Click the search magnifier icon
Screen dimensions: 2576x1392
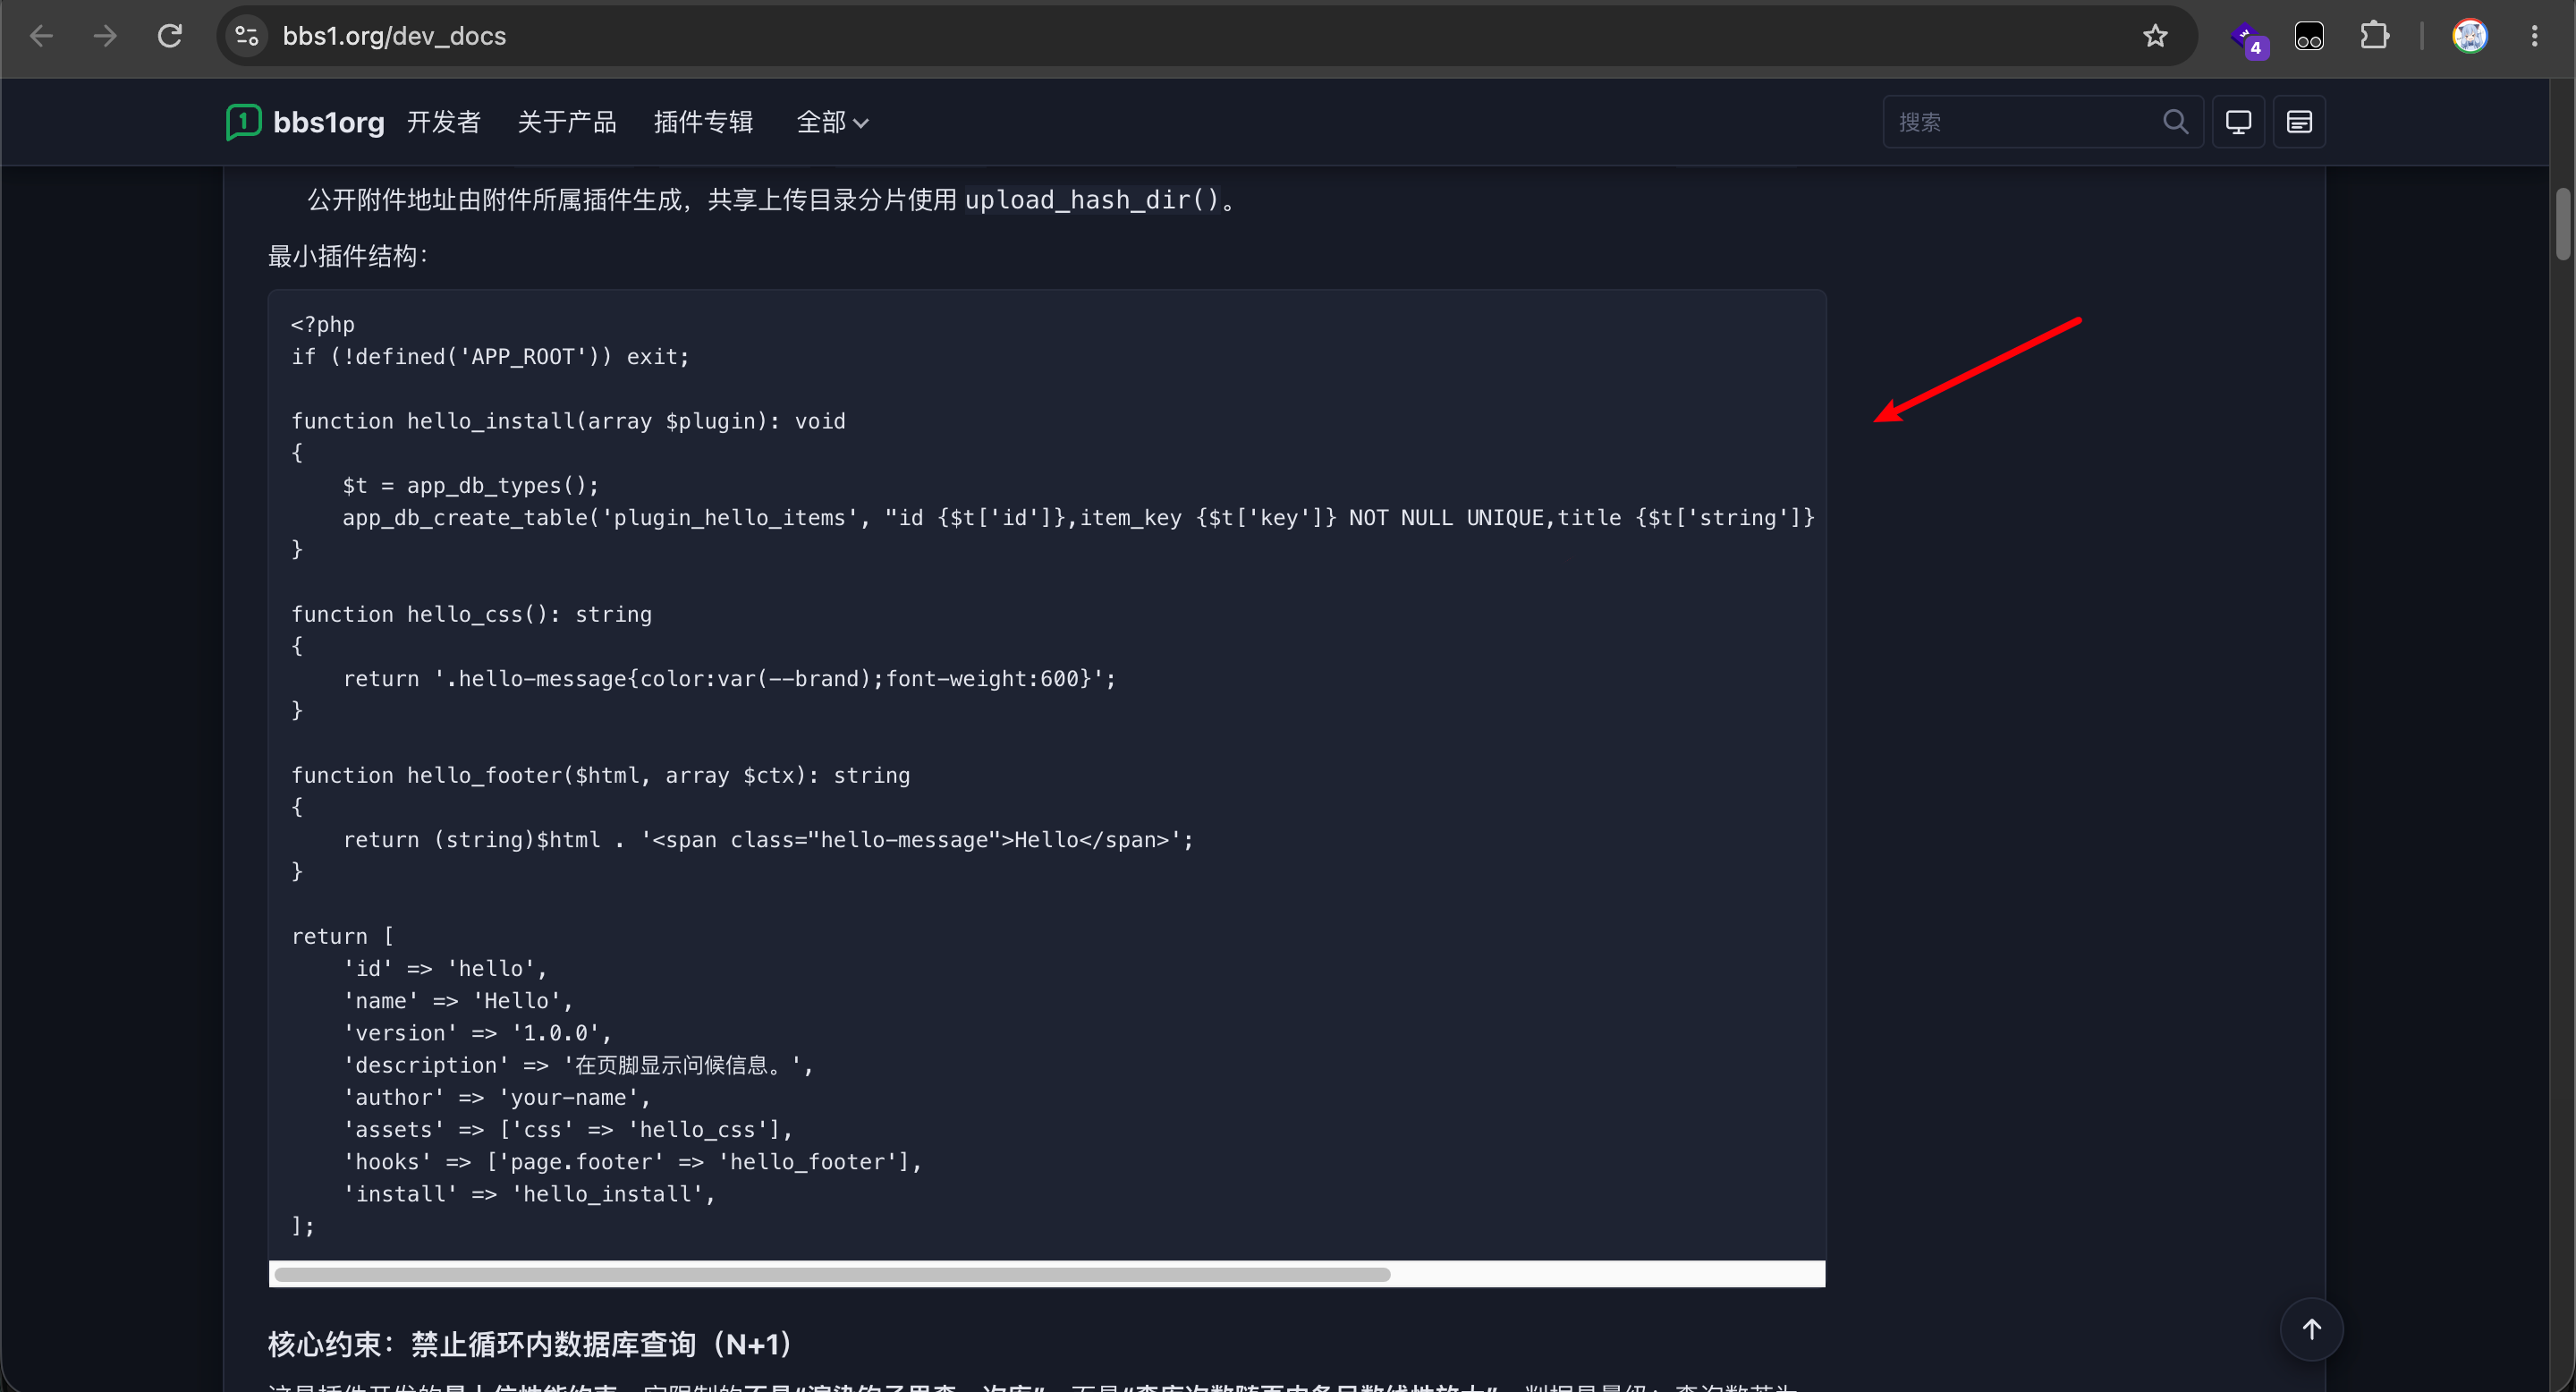tap(2176, 122)
